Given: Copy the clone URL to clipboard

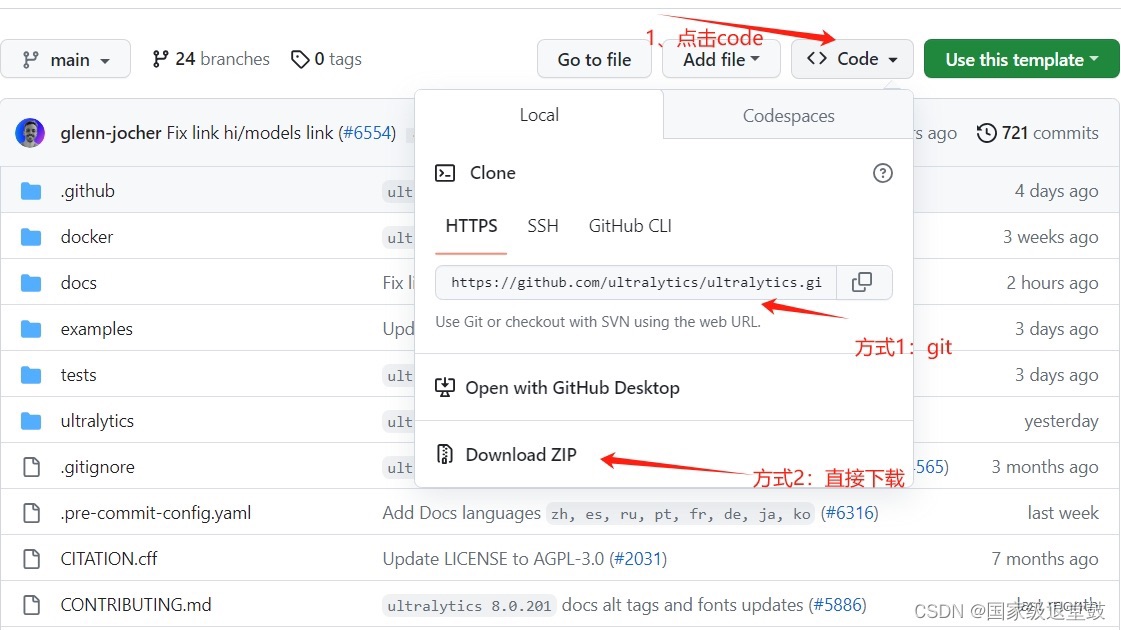Looking at the screenshot, I should [864, 282].
